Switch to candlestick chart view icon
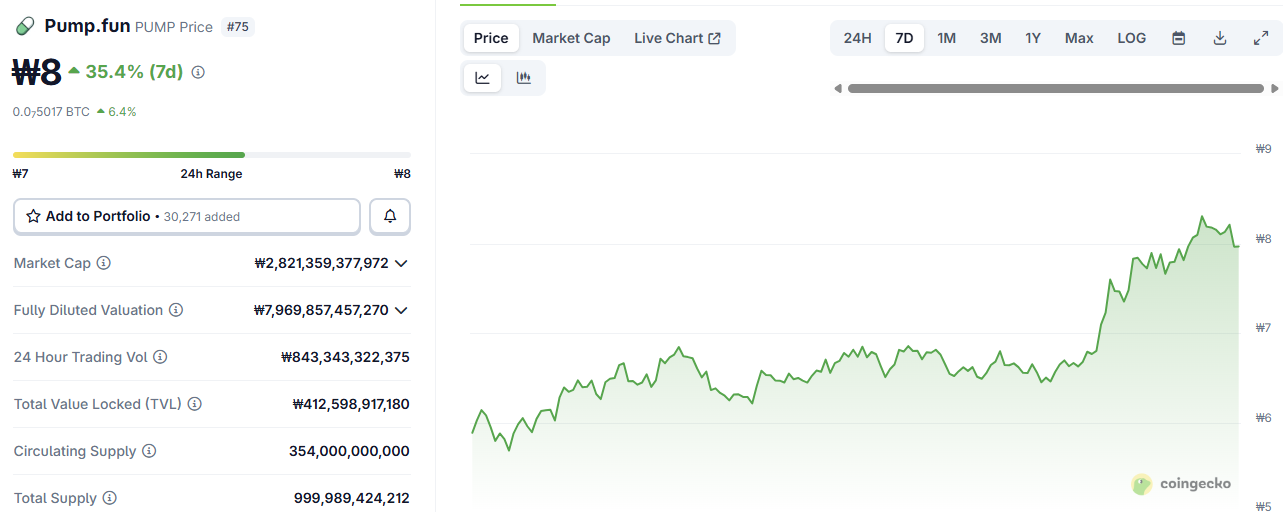 click(523, 78)
